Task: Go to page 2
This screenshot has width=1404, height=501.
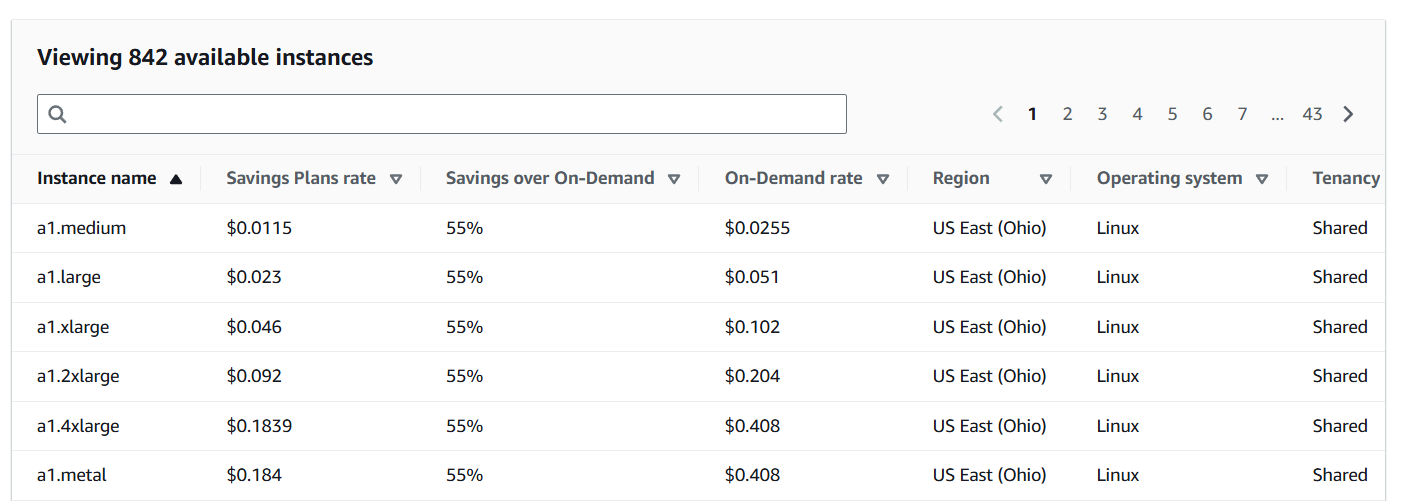Action: tap(1067, 114)
